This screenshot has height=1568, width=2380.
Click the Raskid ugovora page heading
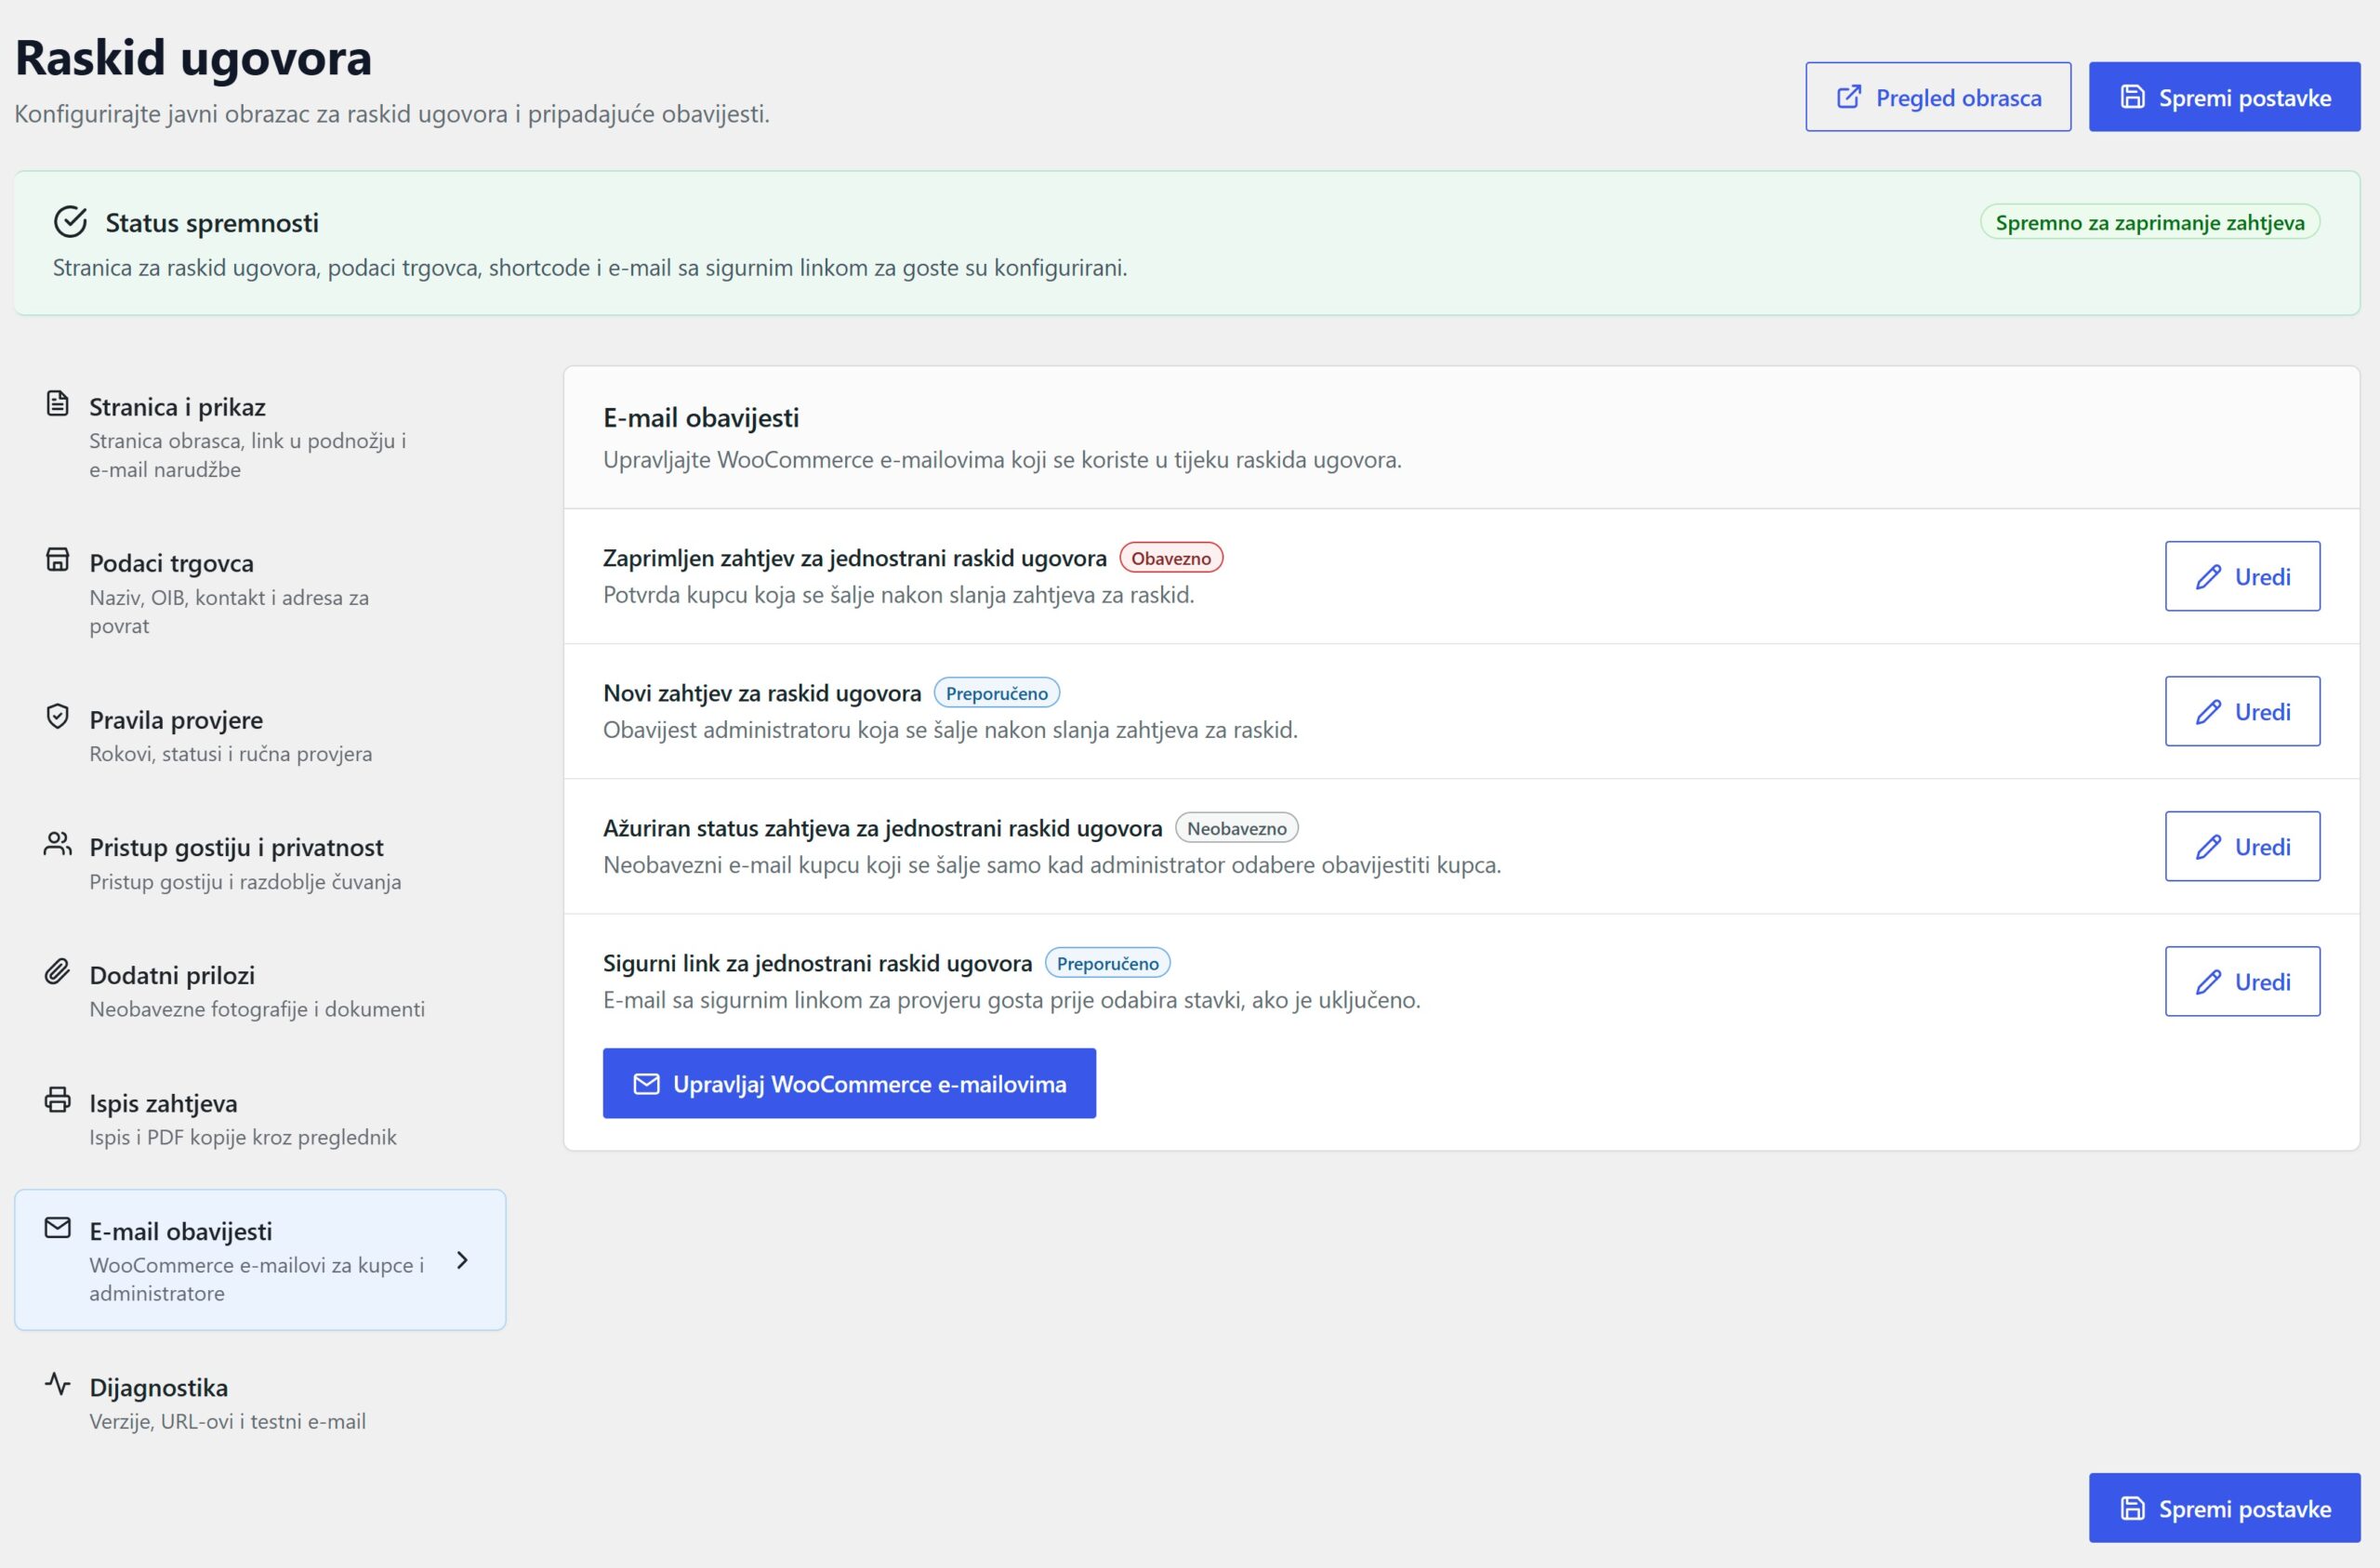[193, 57]
